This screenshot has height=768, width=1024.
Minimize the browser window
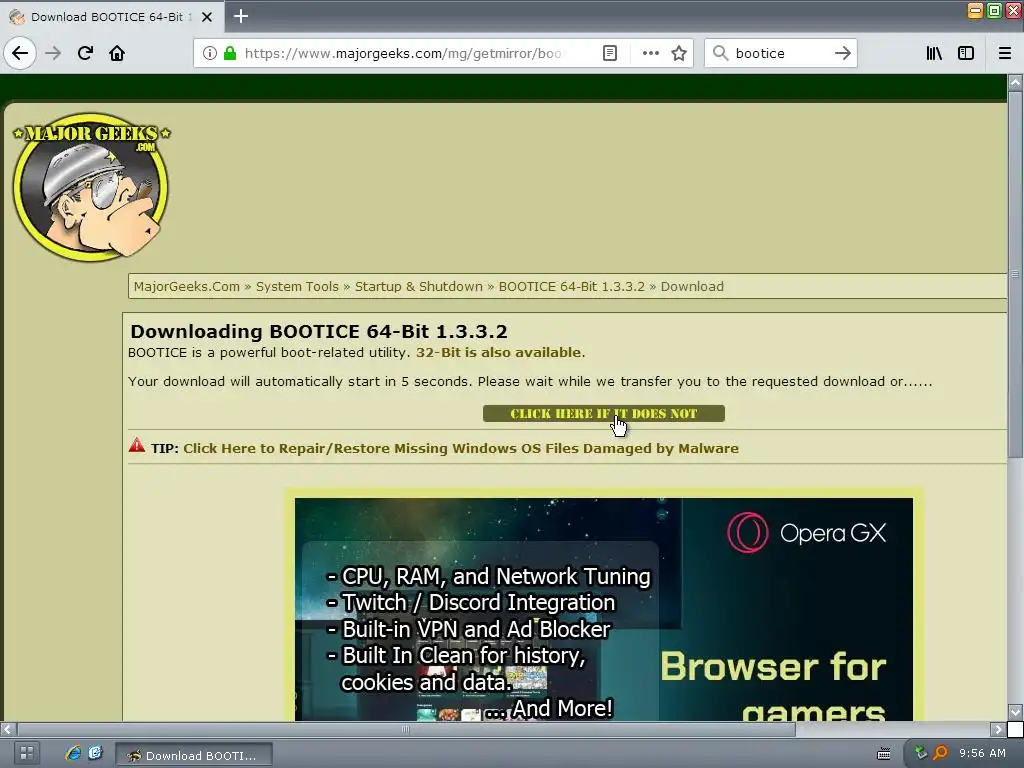[x=975, y=10]
